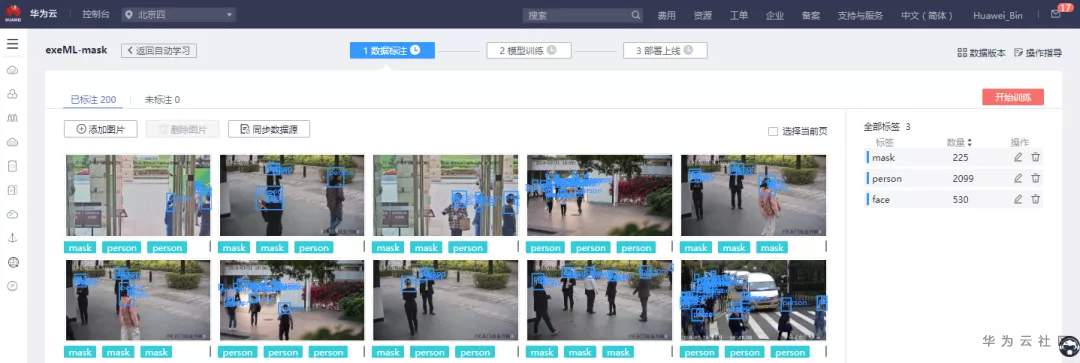Open the Huawei_Bin account menu

997,15
